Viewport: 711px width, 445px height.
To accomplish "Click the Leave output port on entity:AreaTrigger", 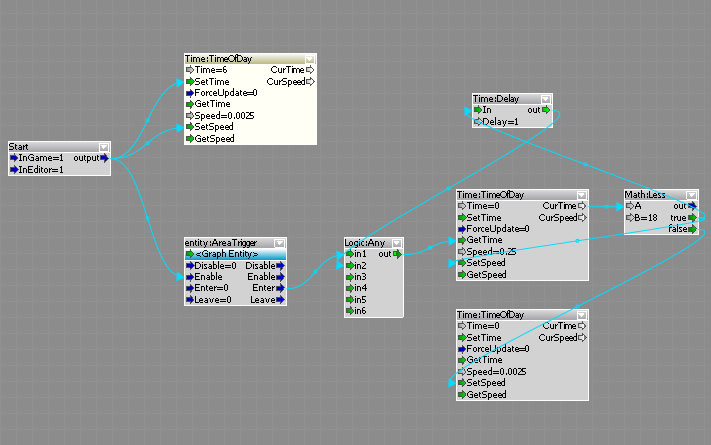I will pos(281,299).
